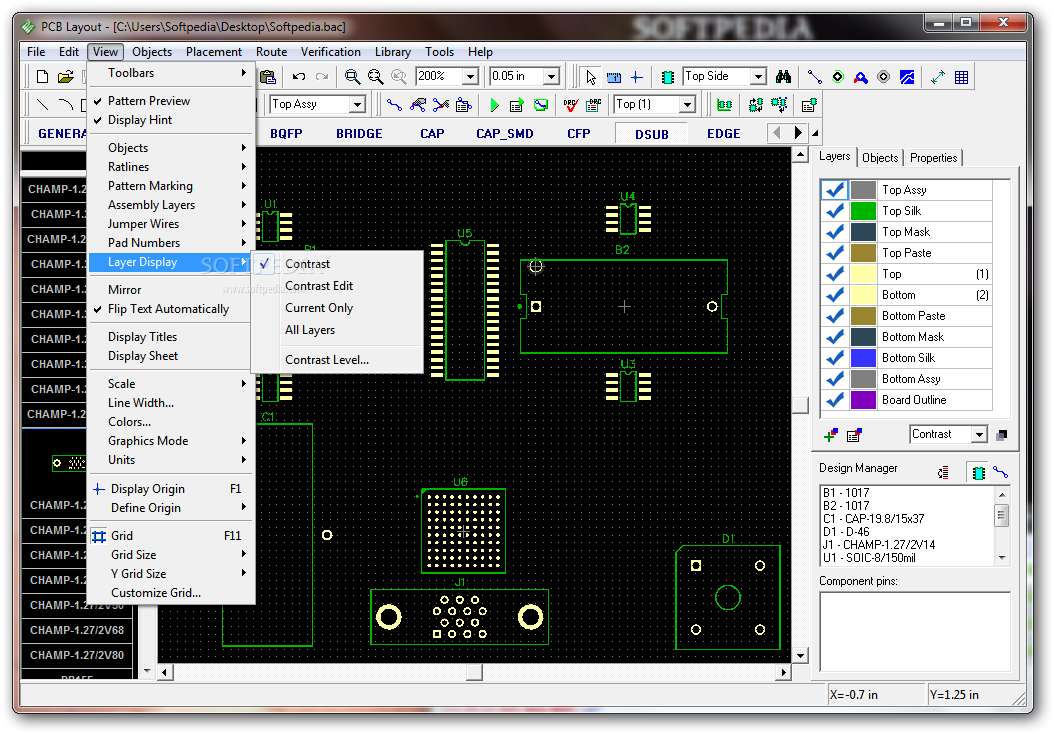Select the arrow pointer tool
This screenshot has height=734, width=1054.
pyautogui.click(x=591, y=77)
